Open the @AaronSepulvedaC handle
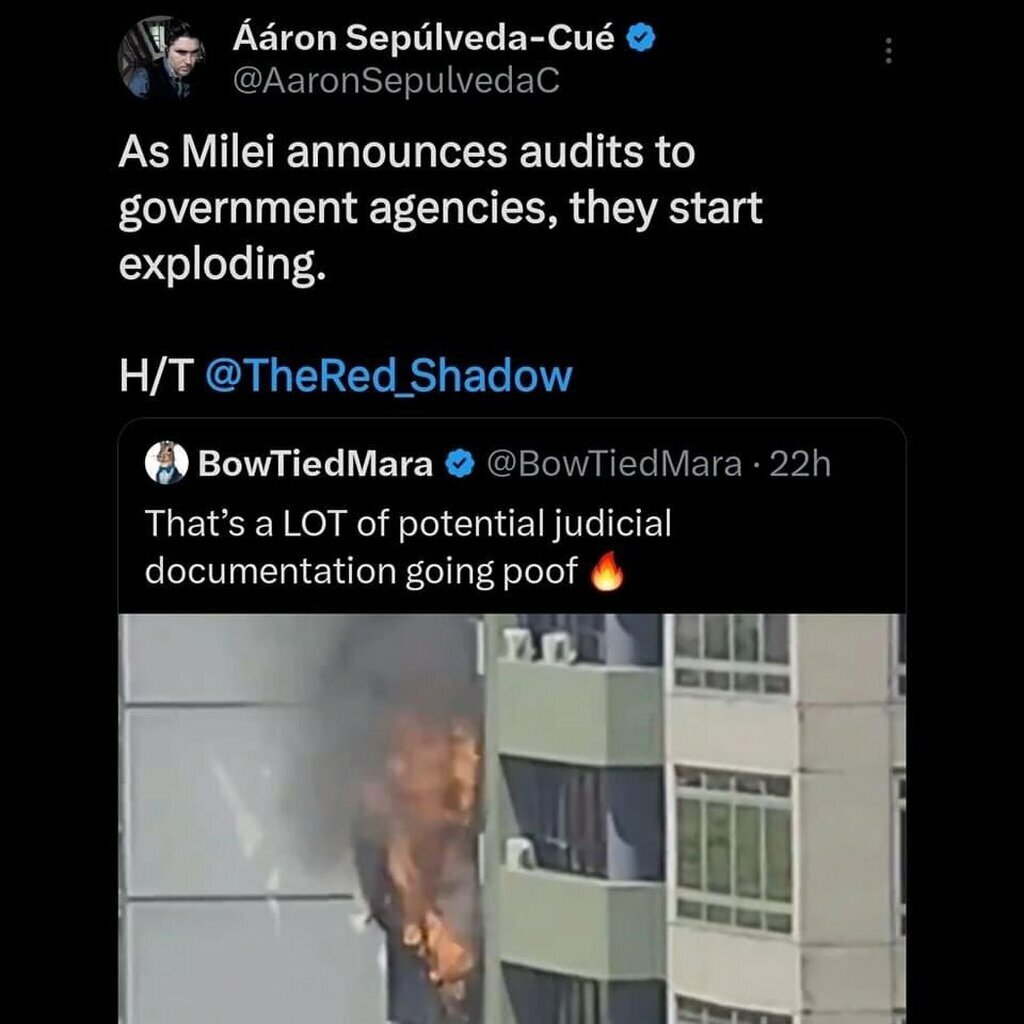Viewport: 1024px width, 1024px height. click(396, 81)
